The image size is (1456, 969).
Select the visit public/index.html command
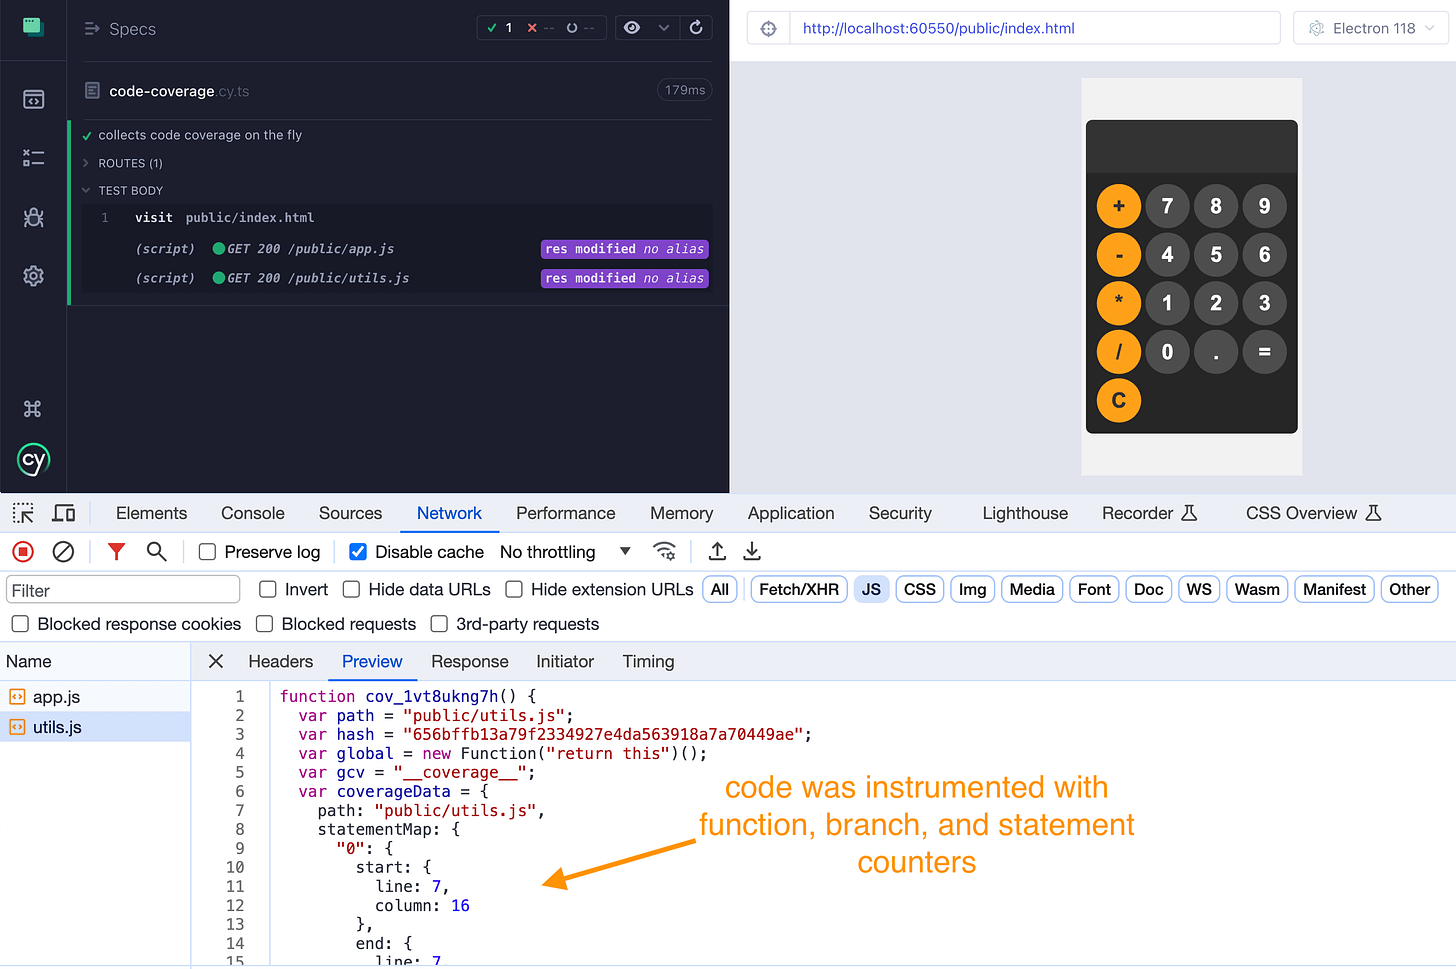[x=398, y=218]
